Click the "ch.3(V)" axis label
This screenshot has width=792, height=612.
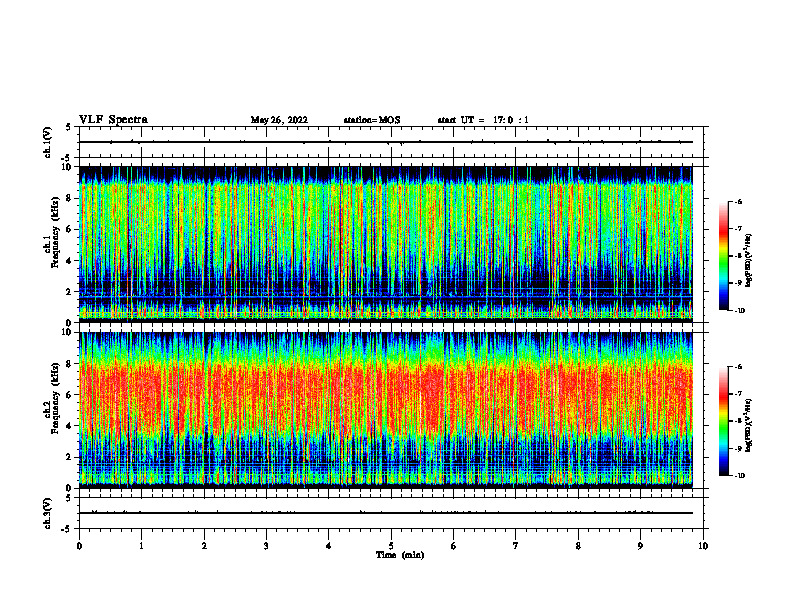click(47, 513)
